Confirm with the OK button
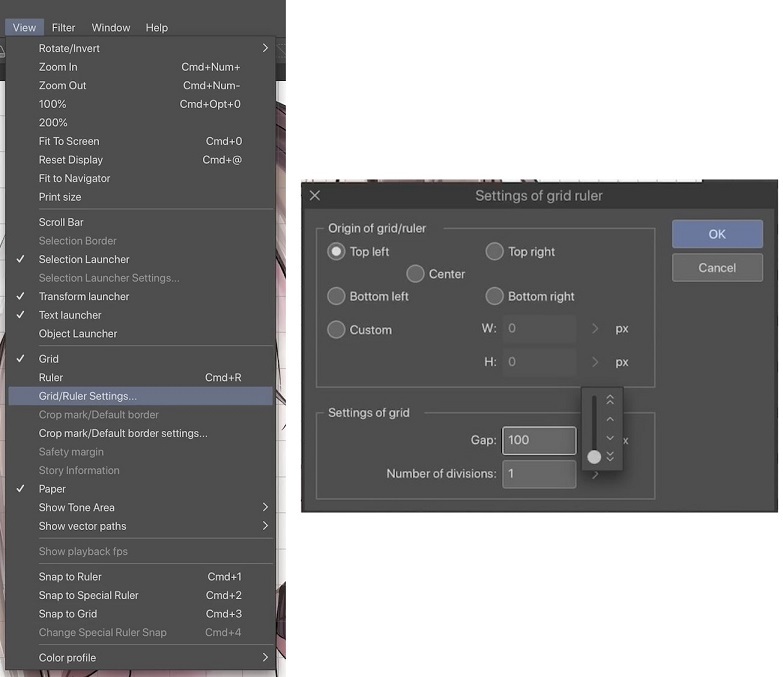Viewport: 783px width, 677px height. (x=717, y=234)
